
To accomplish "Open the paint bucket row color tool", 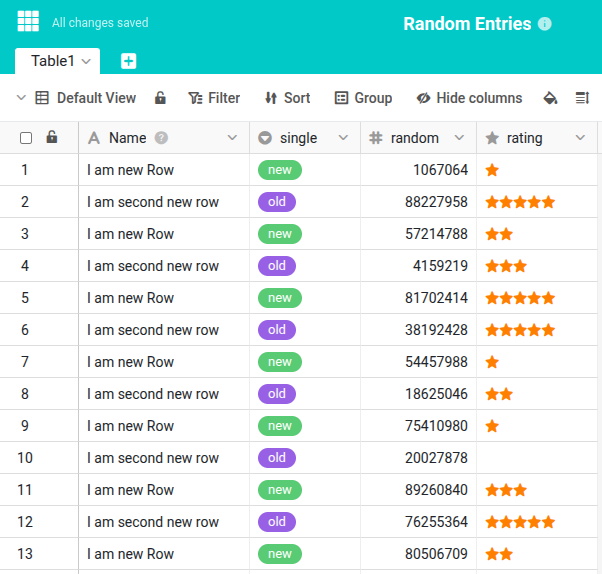I will (x=549, y=98).
